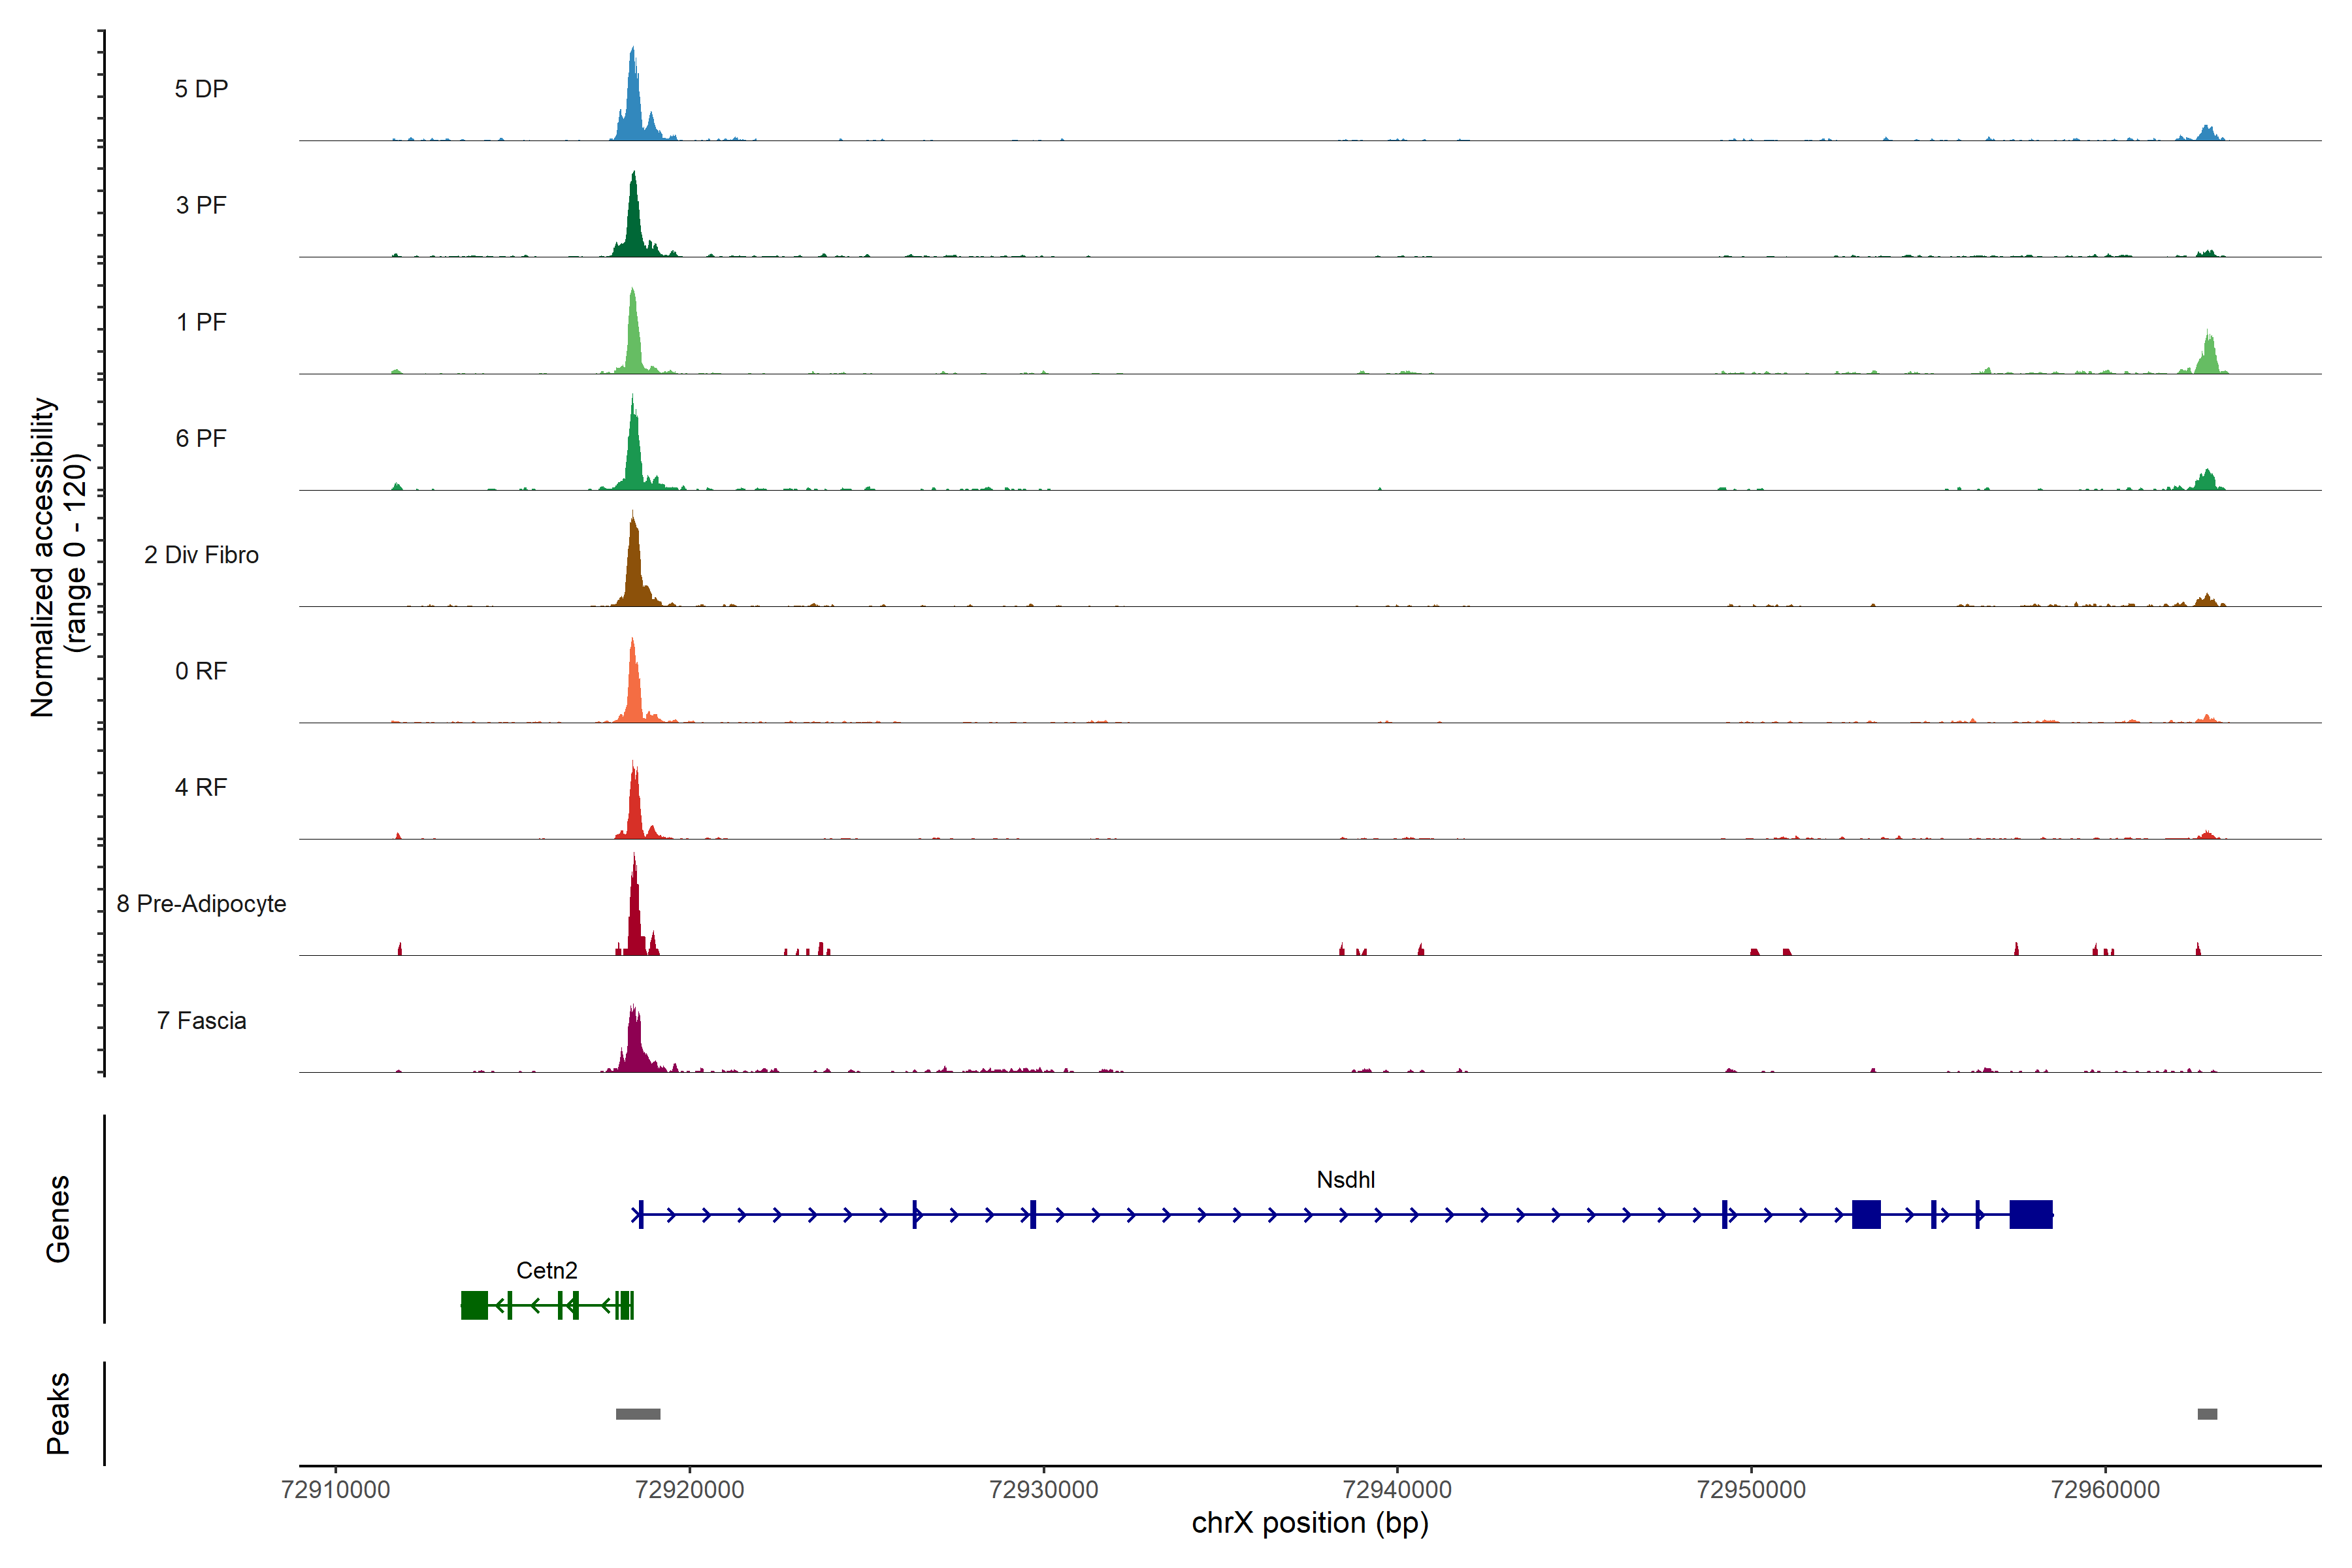Click the 2 Div Fibro track label
This screenshot has height=1568, width=2352.
tap(201, 555)
